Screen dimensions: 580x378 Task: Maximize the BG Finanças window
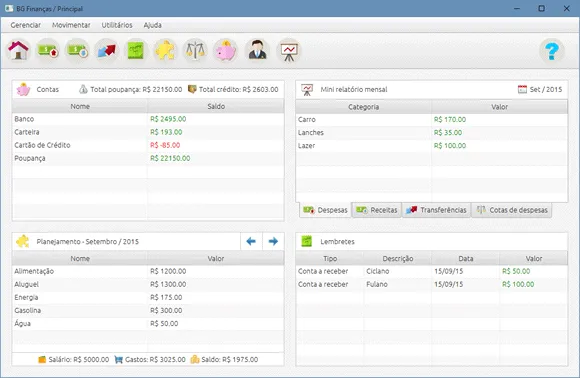(541, 8)
